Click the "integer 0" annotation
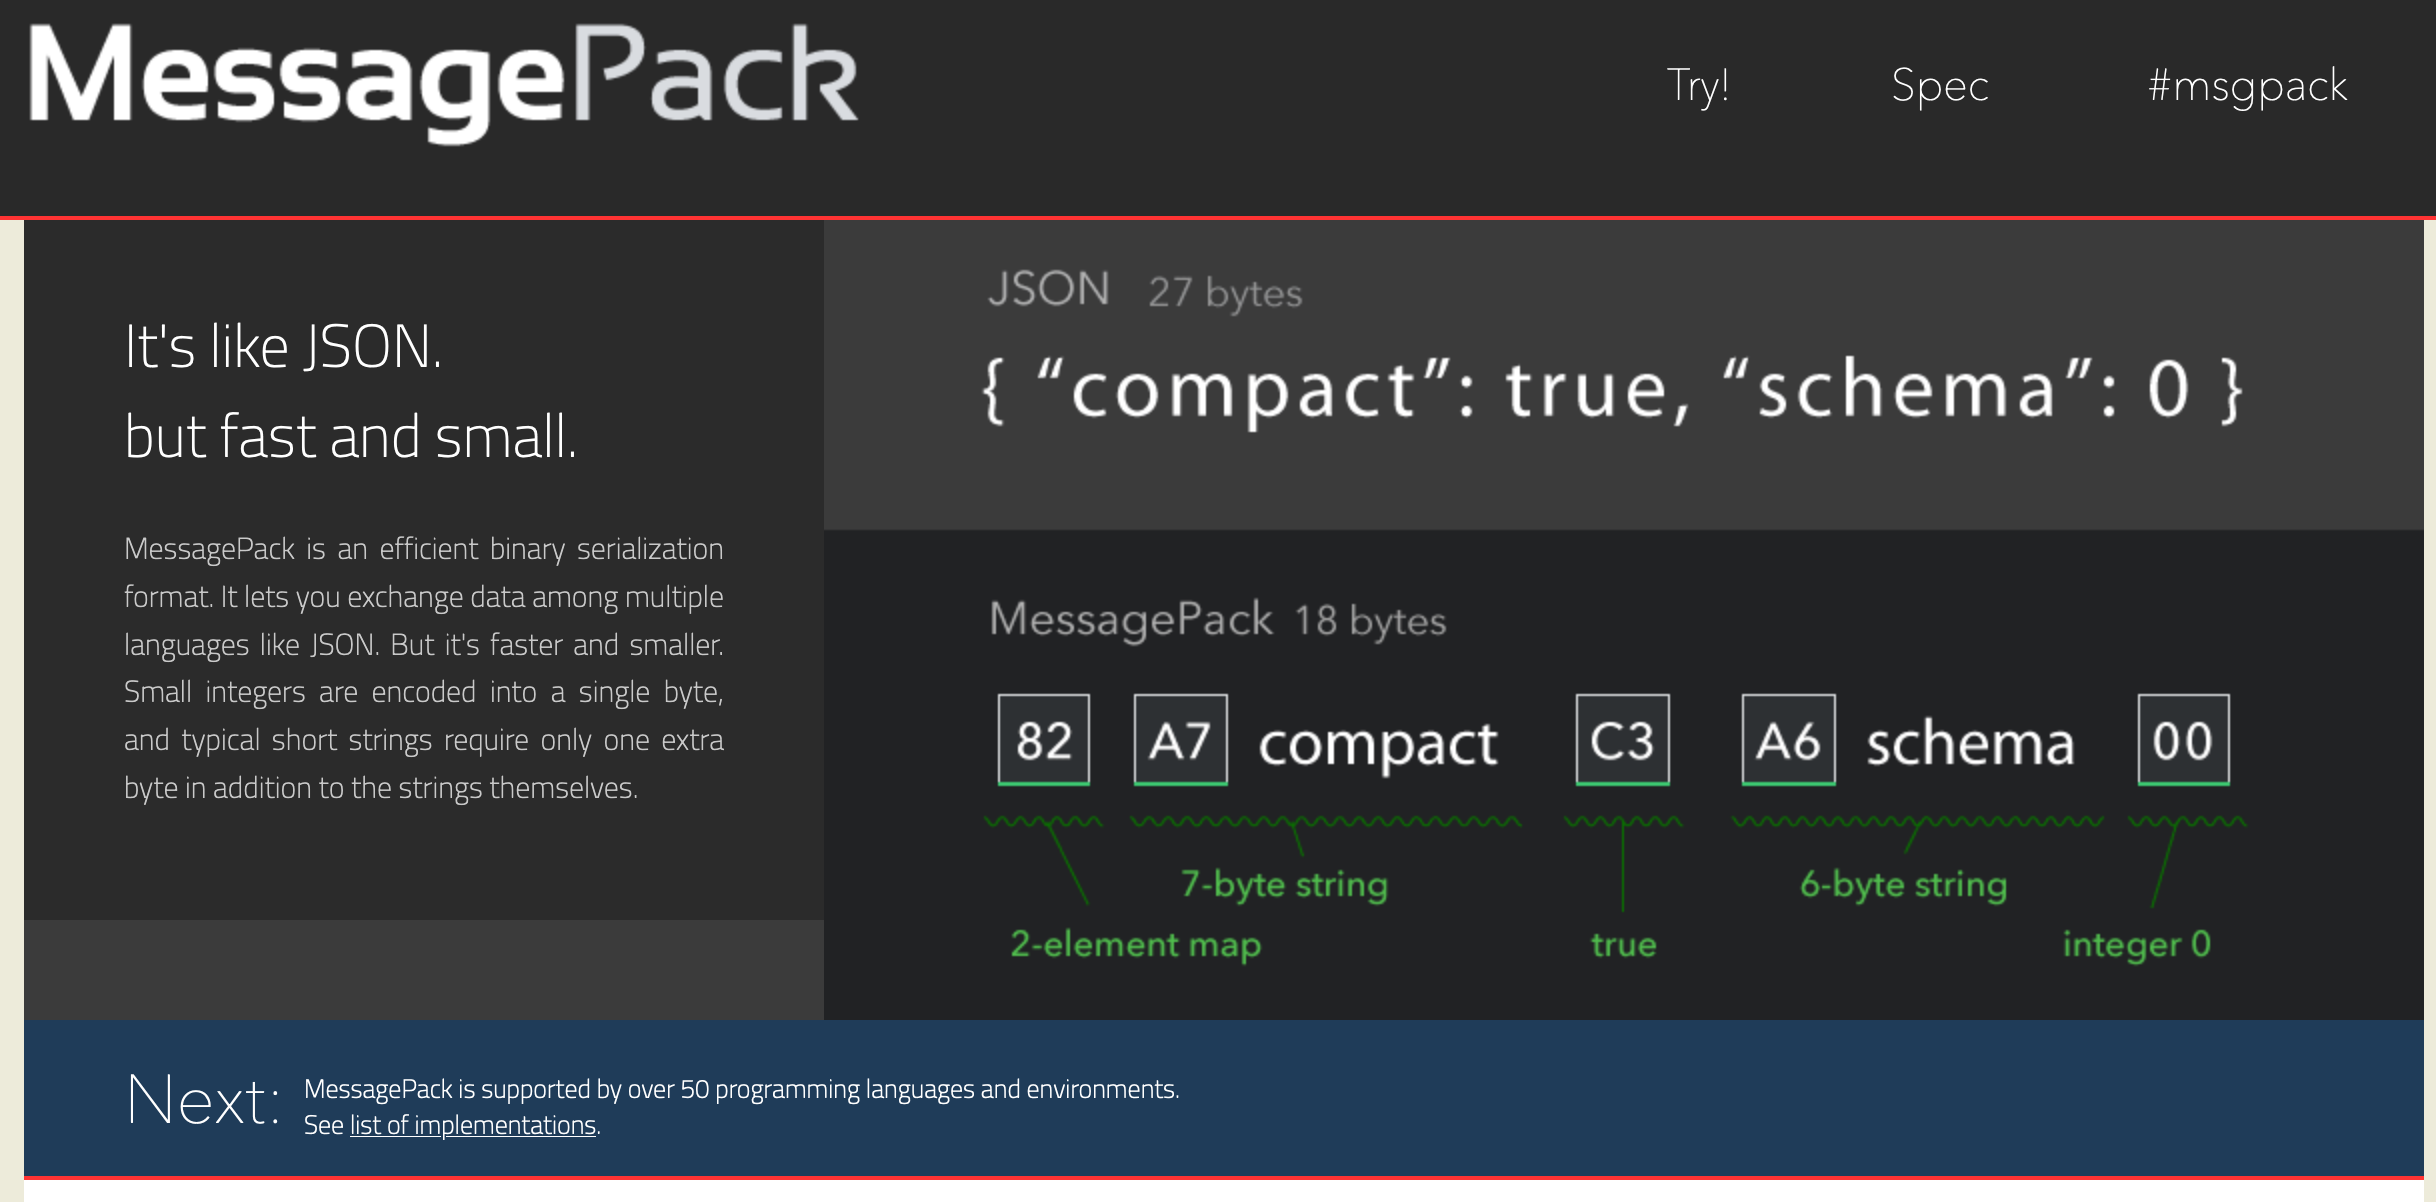 (x=2136, y=945)
